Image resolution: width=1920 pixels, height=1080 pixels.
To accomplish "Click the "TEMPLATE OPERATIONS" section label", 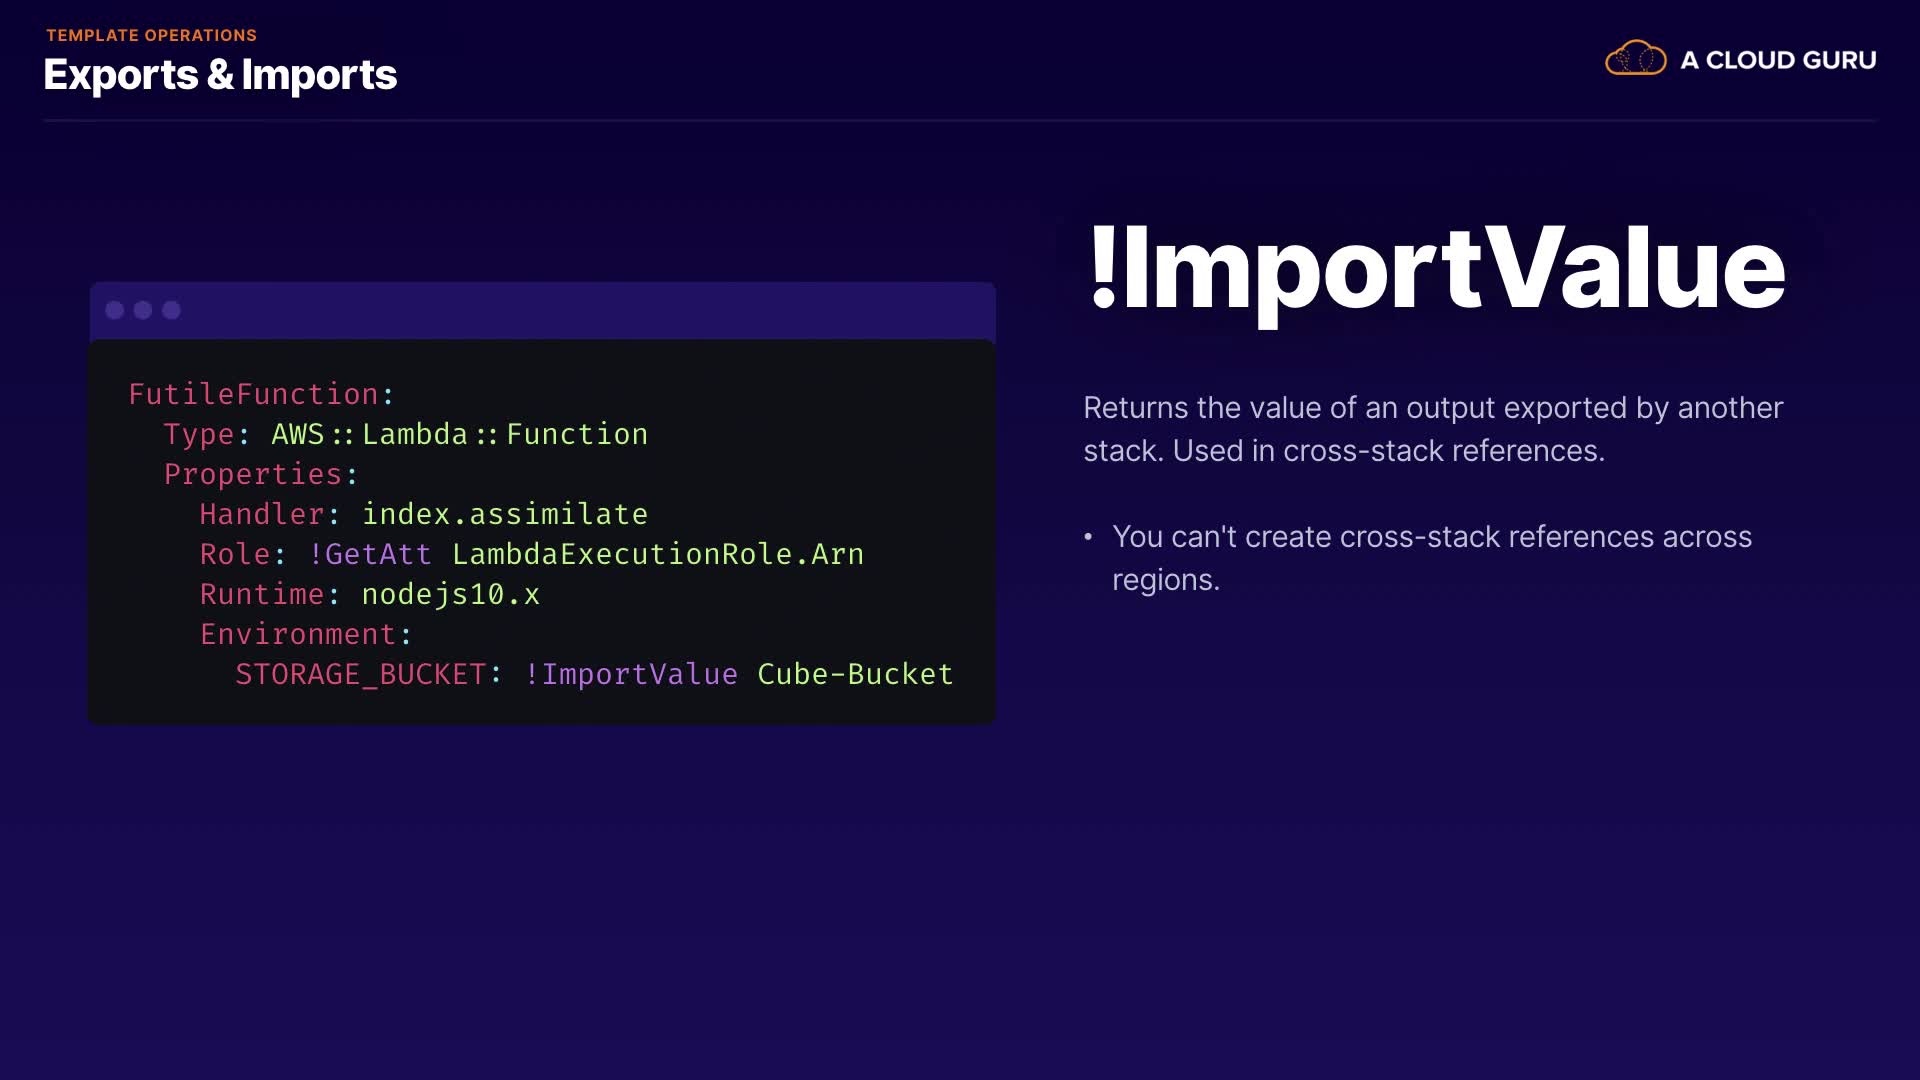I will tap(151, 35).
